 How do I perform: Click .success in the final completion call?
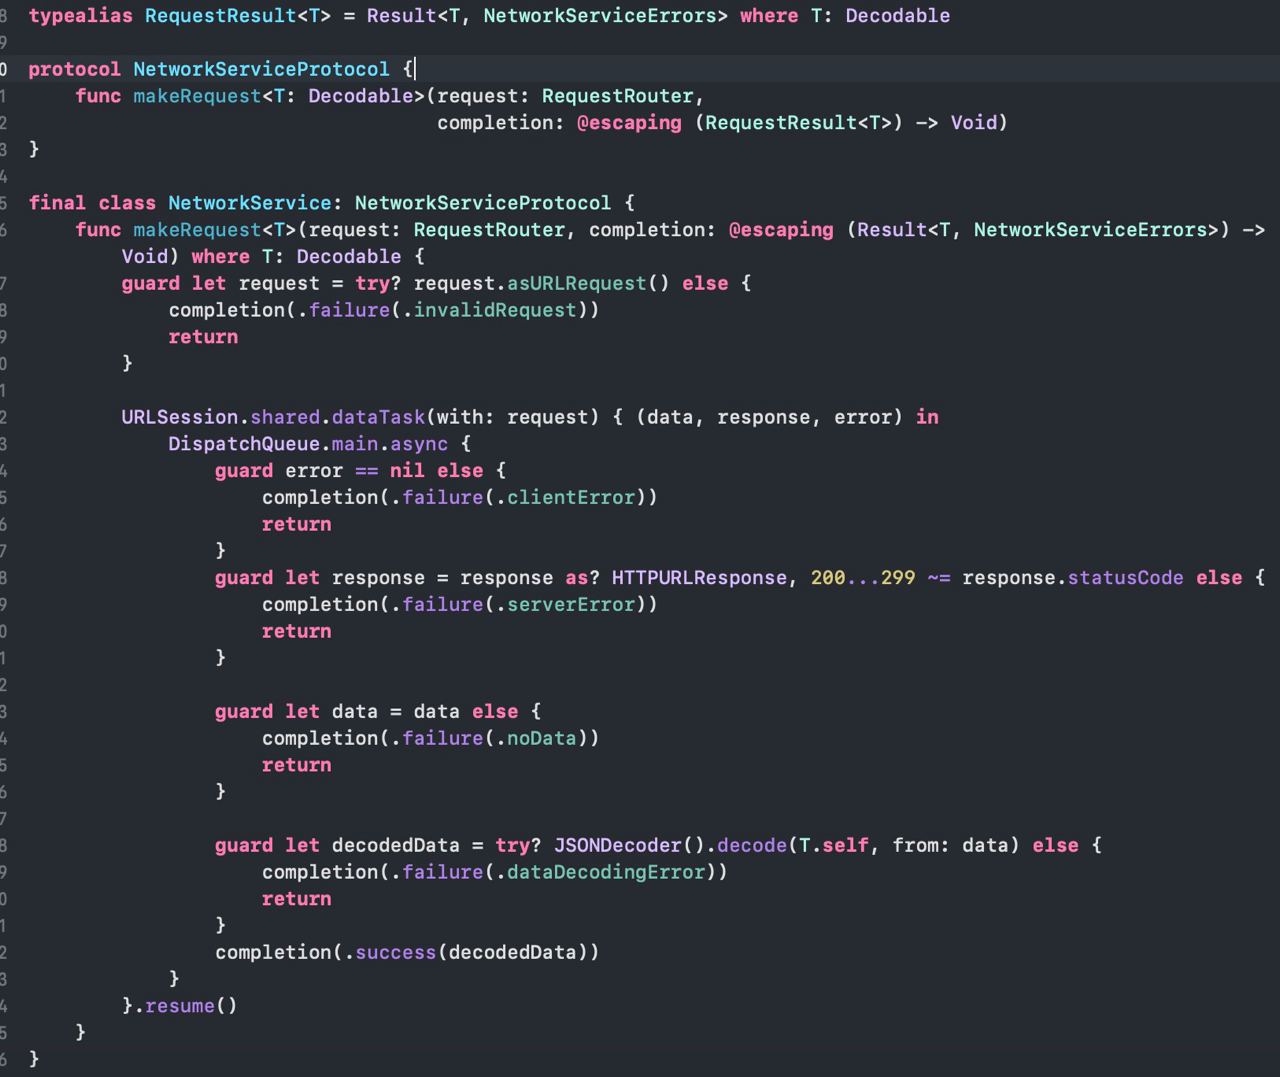[x=390, y=952]
